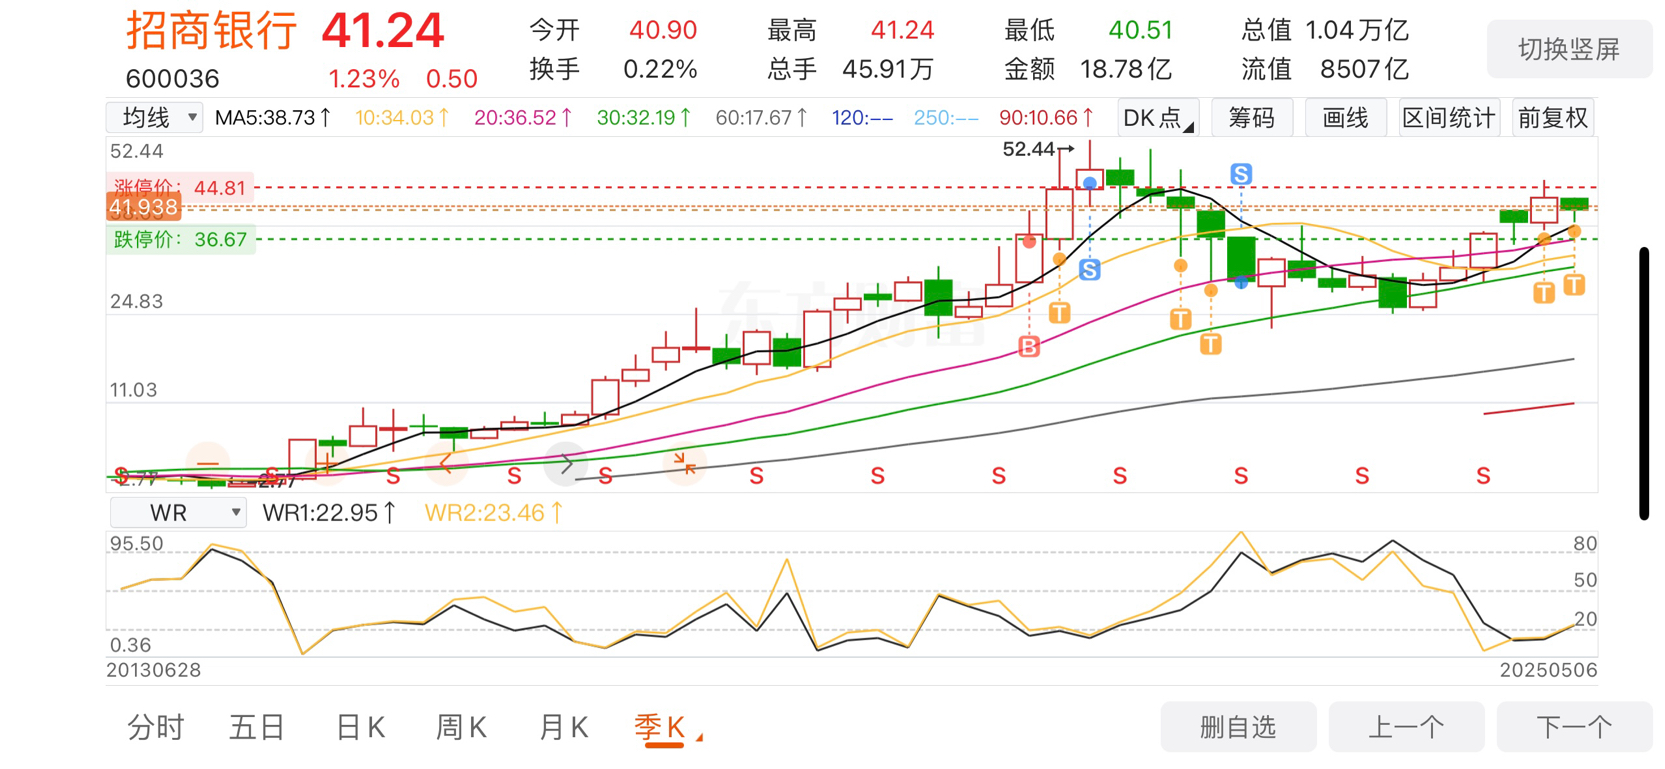This screenshot has height=769, width=1665.
Task: Tap the 最低 40.51 value
Action: [1140, 30]
